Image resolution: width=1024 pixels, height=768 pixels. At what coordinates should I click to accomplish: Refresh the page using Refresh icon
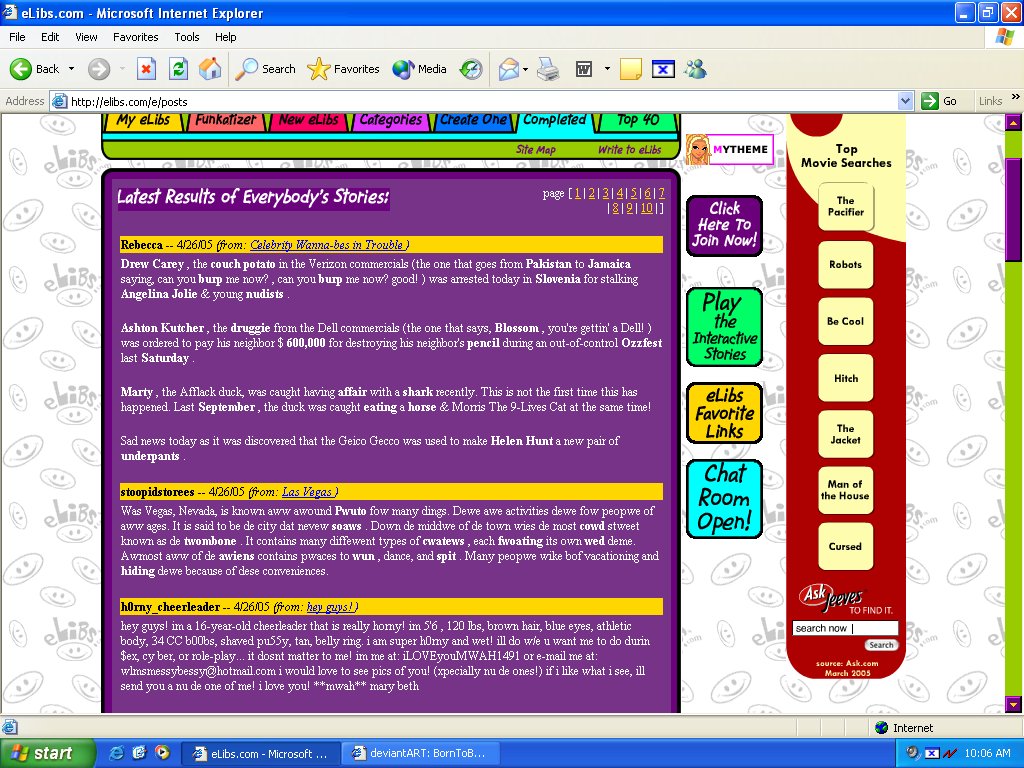[178, 69]
